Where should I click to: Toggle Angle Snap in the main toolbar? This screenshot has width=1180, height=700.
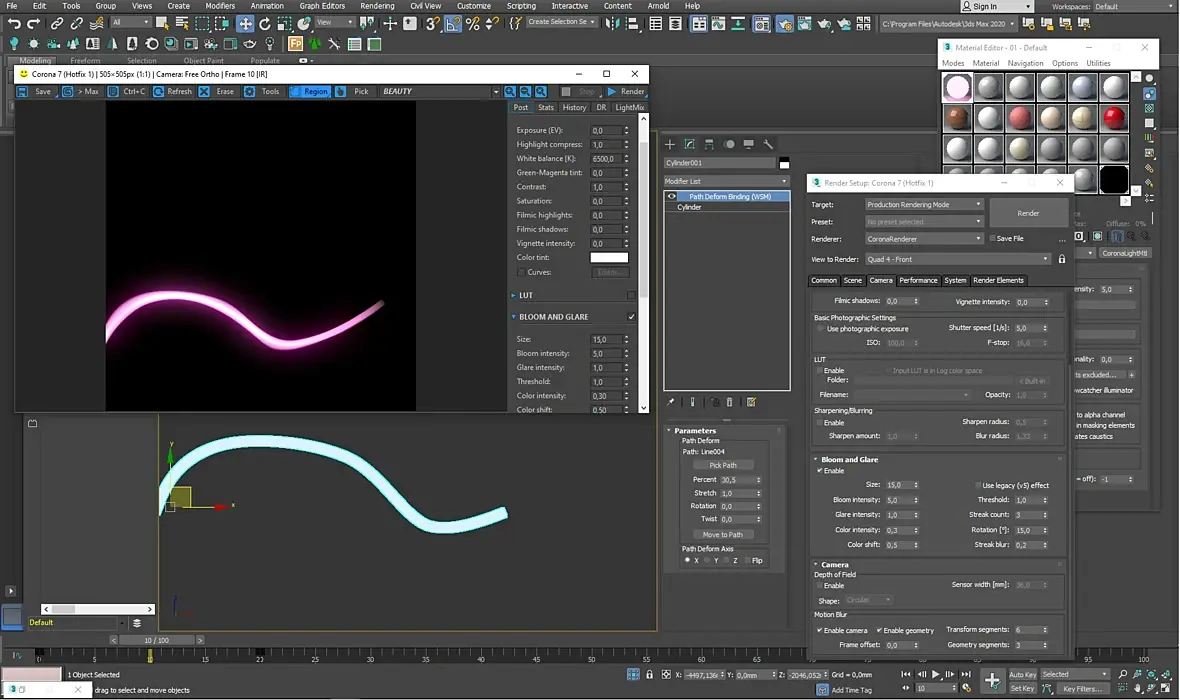[x=453, y=23]
